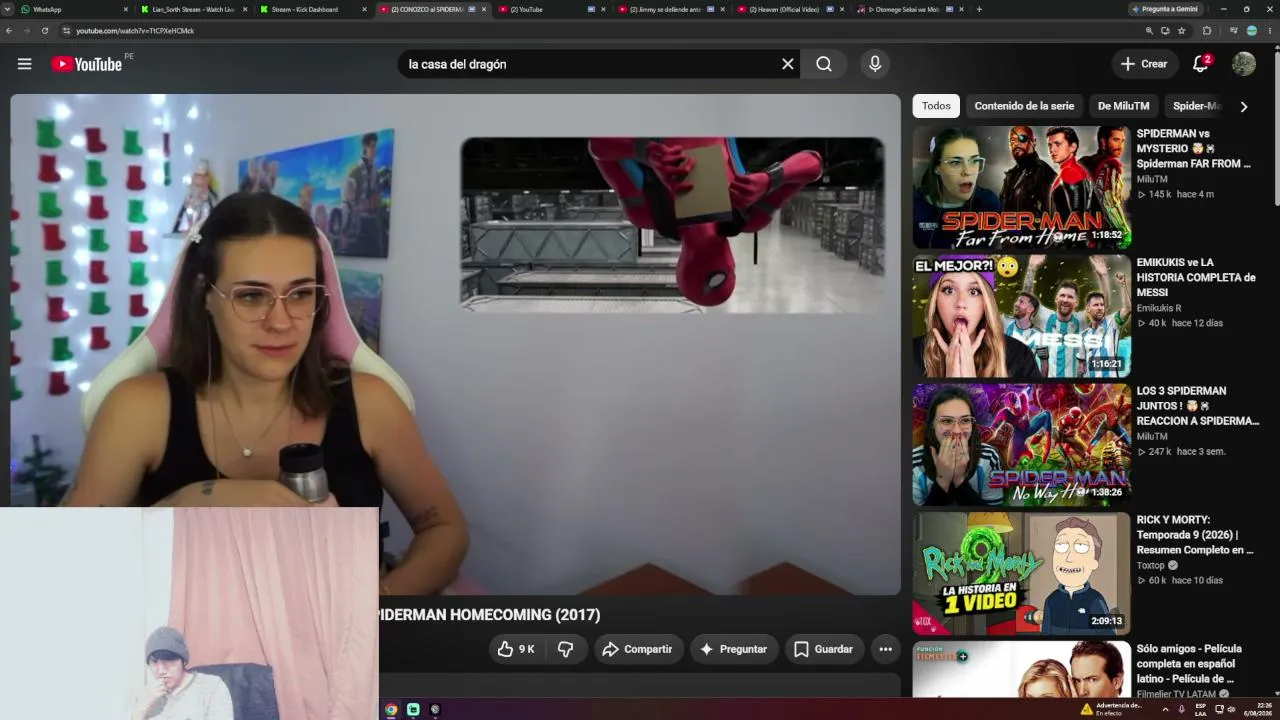1280x720 pixels.
Task: Open the Spider-Man No Way Home thumbnail
Action: [x=1021, y=445]
